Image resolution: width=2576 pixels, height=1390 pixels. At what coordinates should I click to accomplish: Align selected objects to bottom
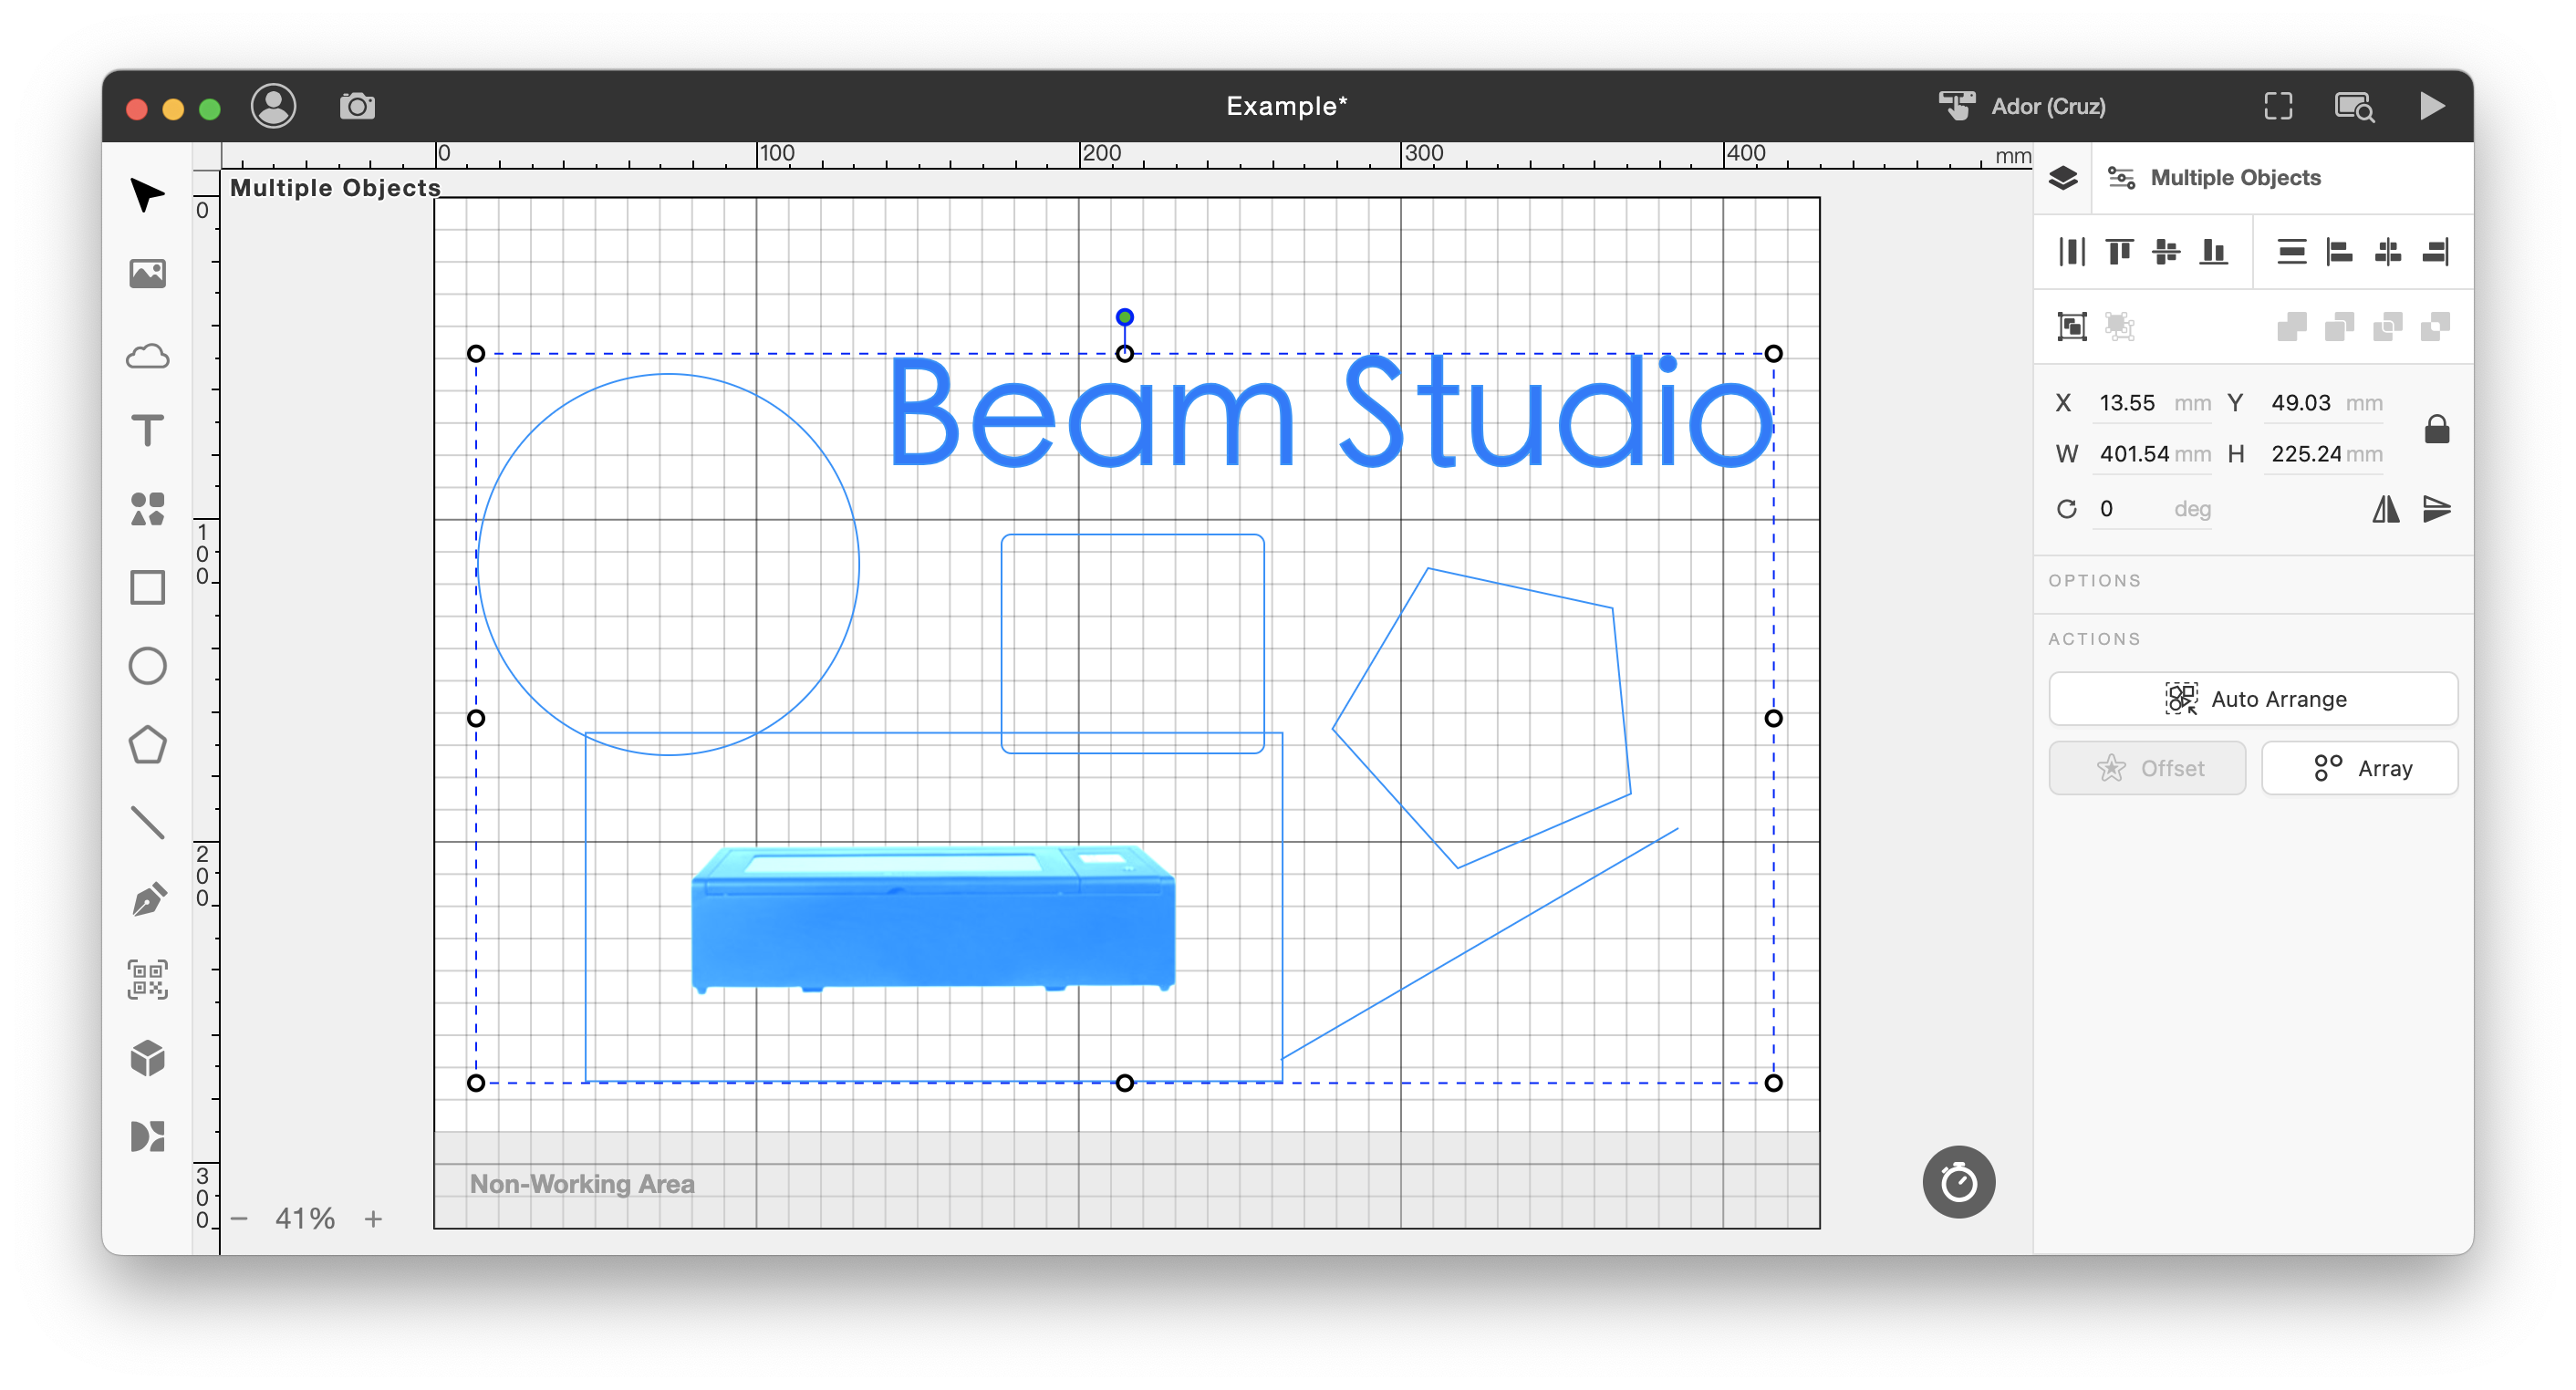coord(2214,251)
